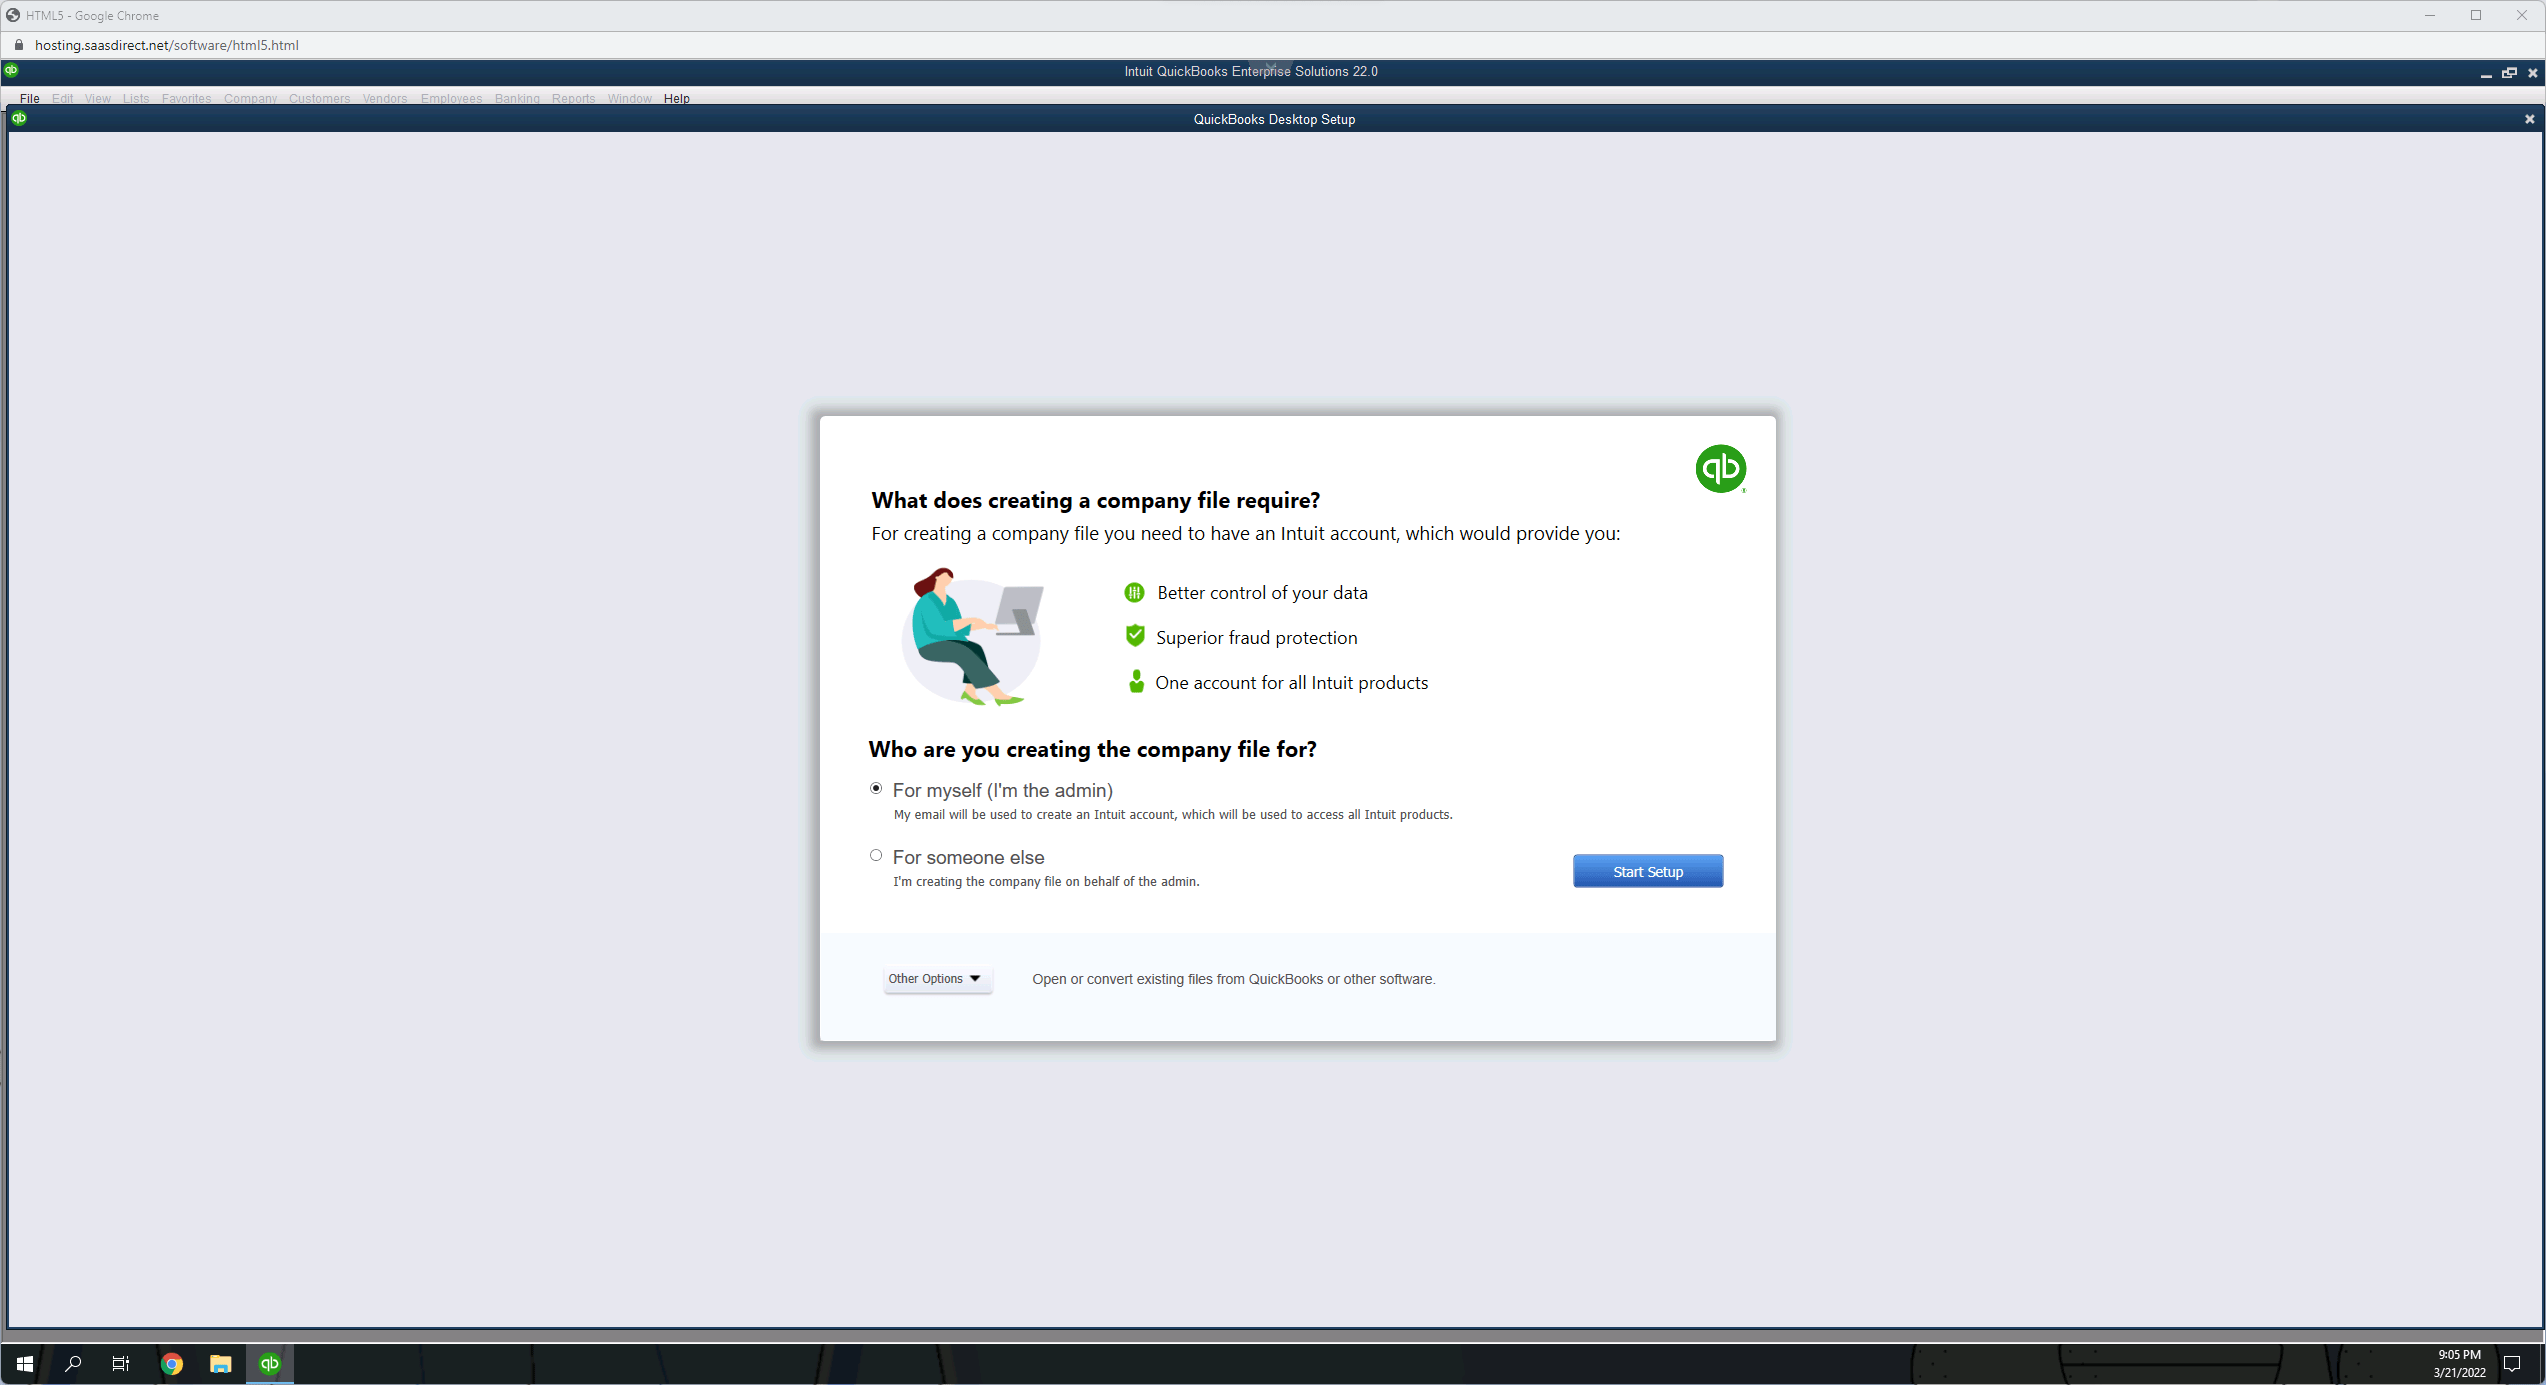Select the 'For myself (I'm the admin)' radio button
The width and height of the screenshot is (2546, 1385).
876,789
